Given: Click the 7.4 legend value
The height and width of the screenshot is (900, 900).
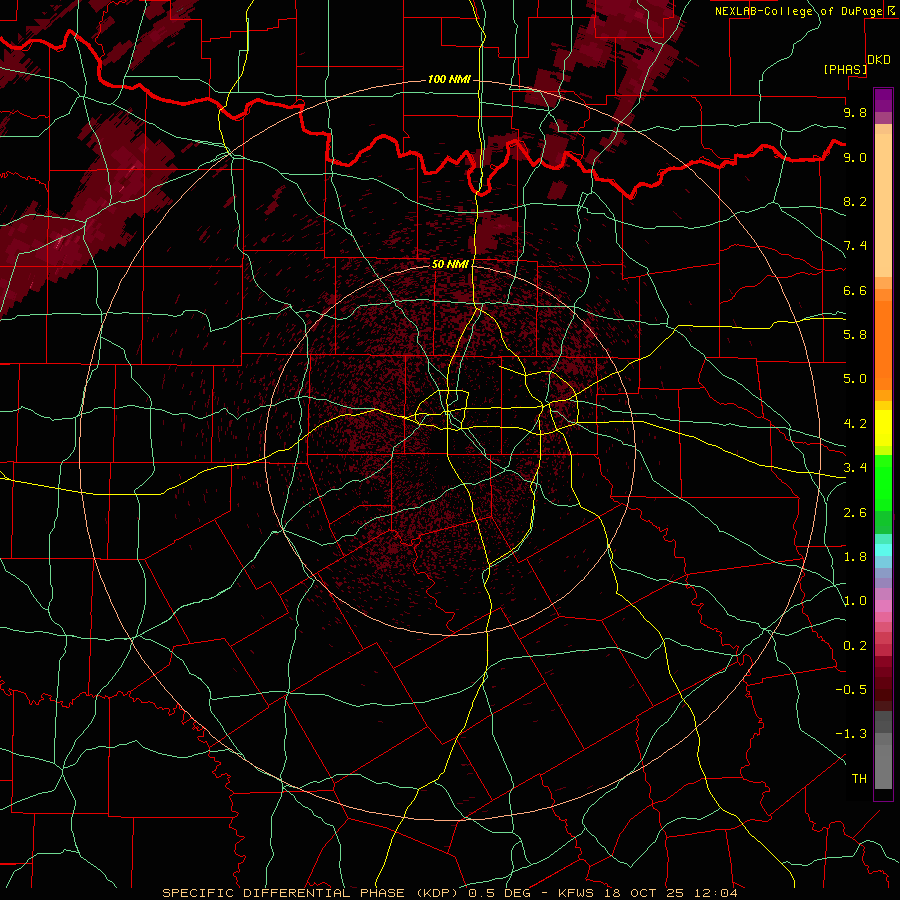Looking at the screenshot, I should point(855,246).
